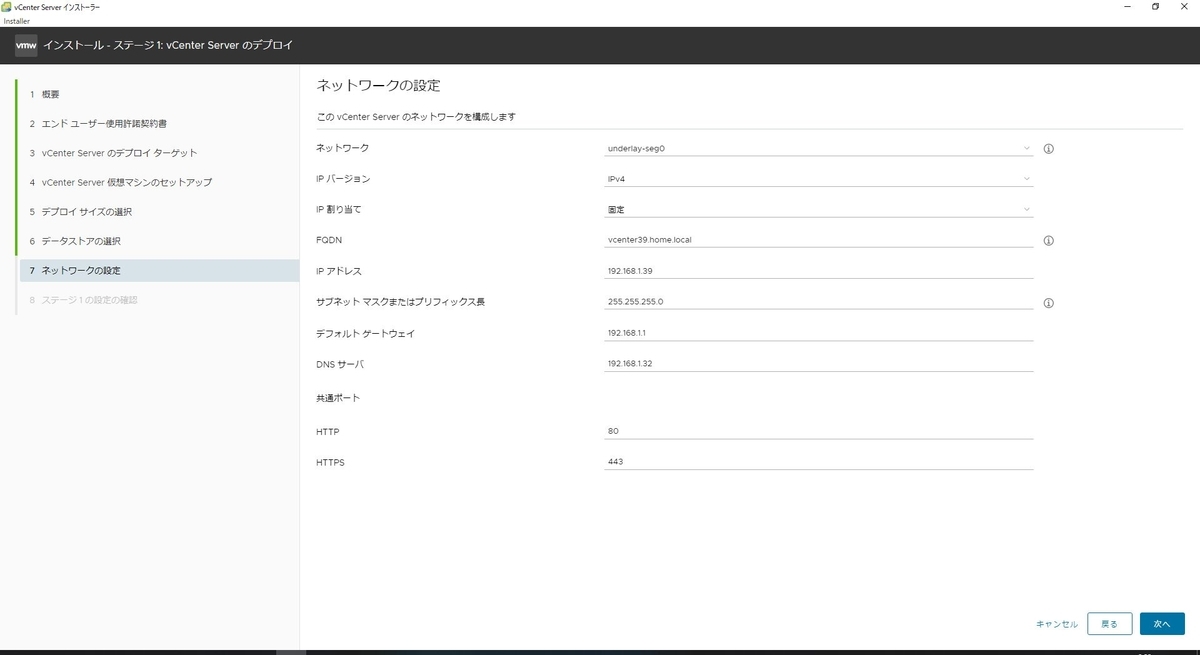The height and width of the screenshot is (655, 1200).
Task: Click the description この vCenter Server のネットワークを構成します
Action: point(416,117)
